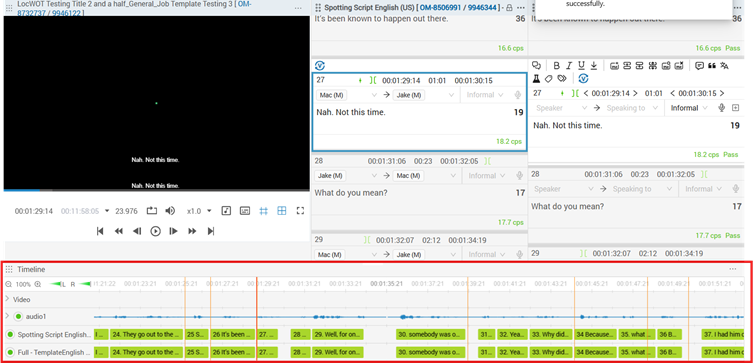
Task: Open the video panel three-dot options menu
Action: (298, 9)
